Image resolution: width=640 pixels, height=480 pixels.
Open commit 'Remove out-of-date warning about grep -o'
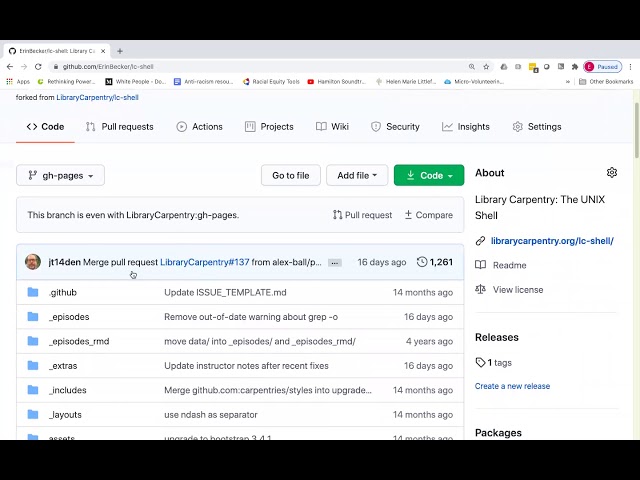point(251,317)
